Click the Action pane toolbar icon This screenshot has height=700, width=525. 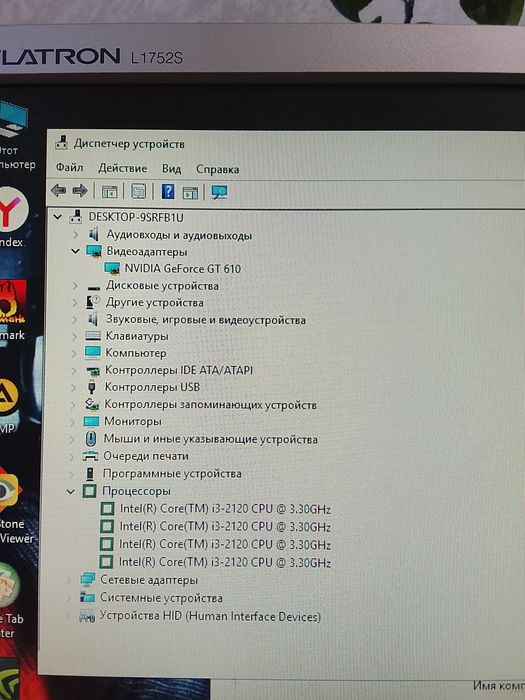190,192
